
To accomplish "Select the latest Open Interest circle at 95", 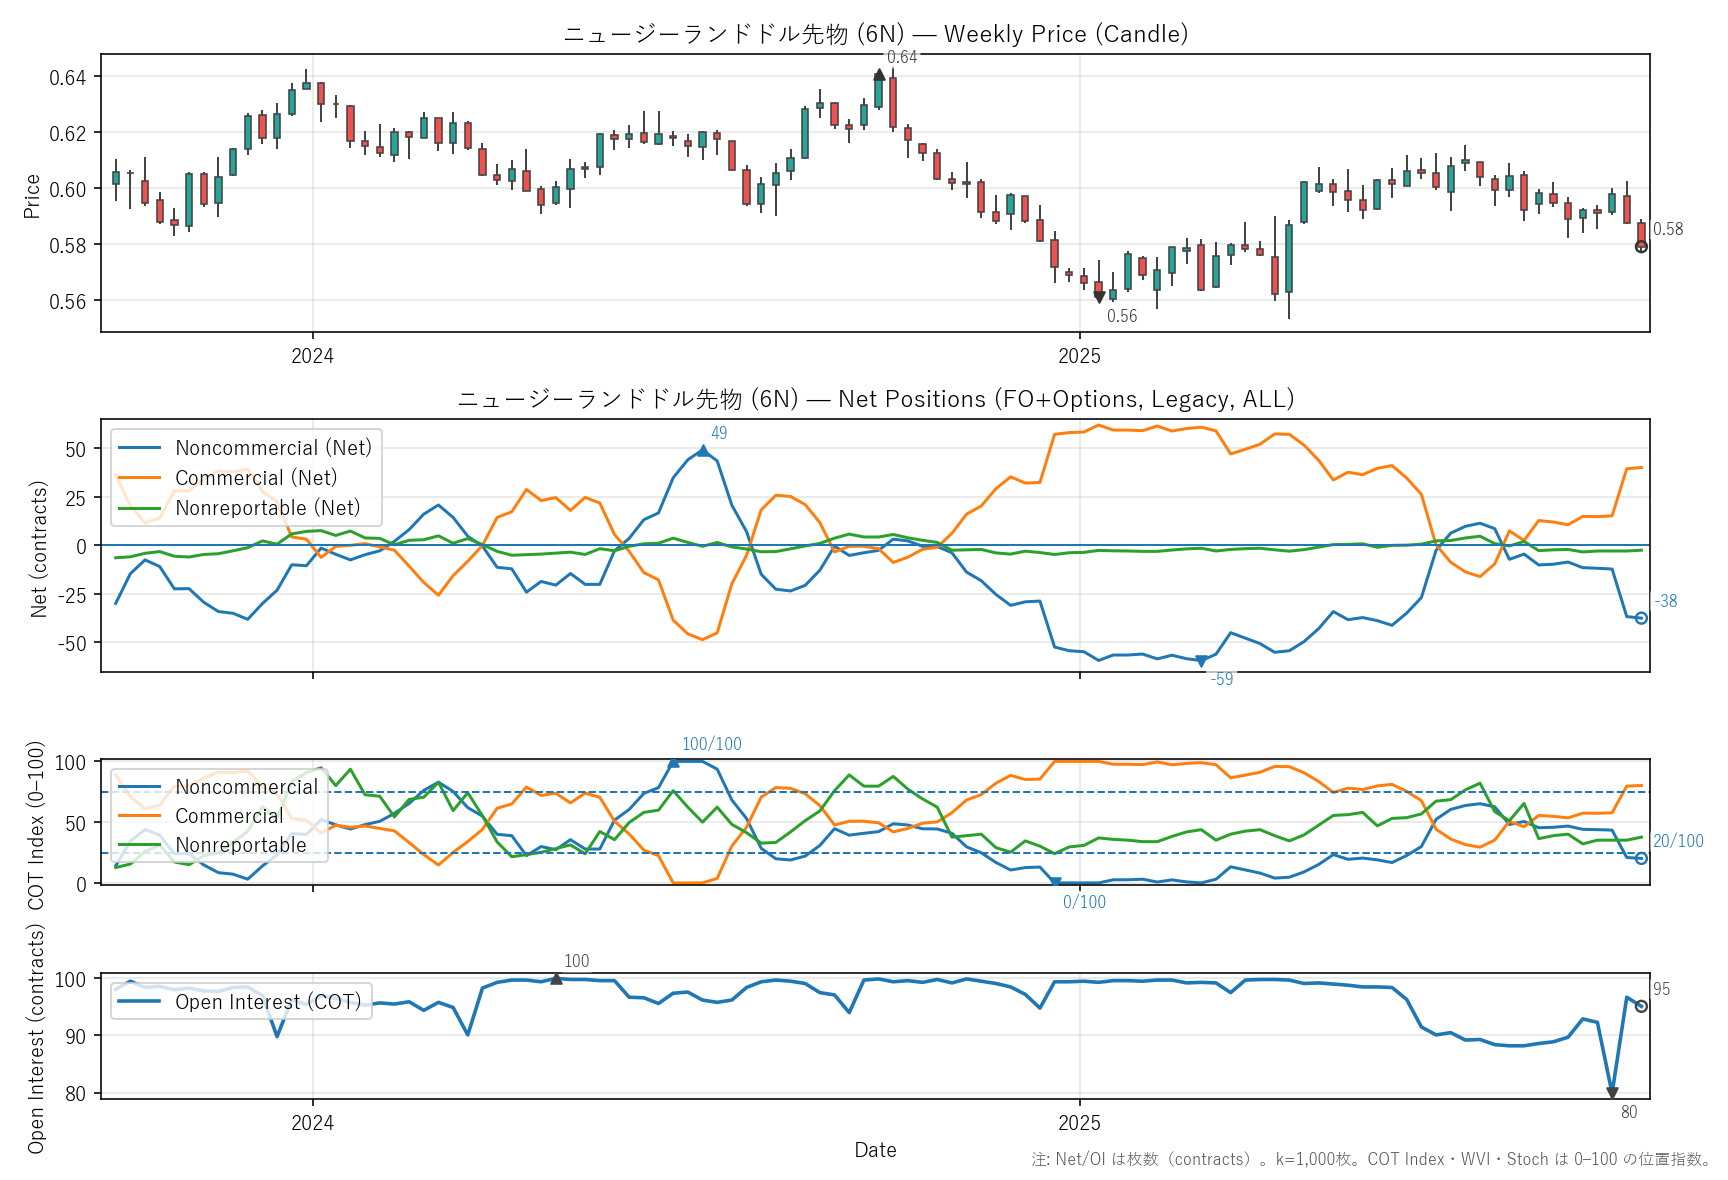I will tap(1641, 1006).
